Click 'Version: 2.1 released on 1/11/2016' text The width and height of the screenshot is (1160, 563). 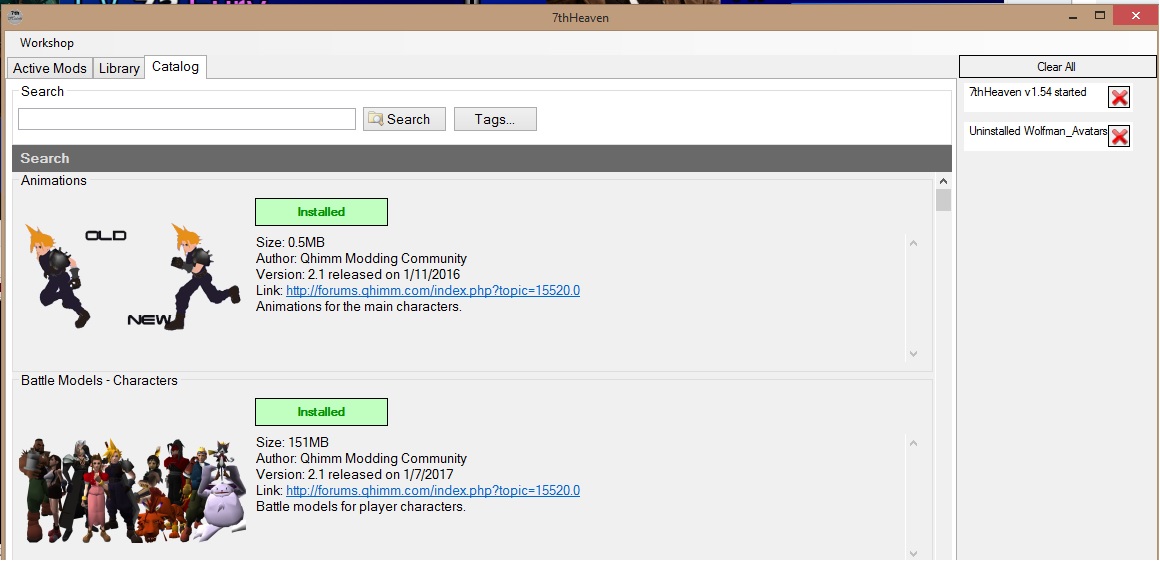358,274
